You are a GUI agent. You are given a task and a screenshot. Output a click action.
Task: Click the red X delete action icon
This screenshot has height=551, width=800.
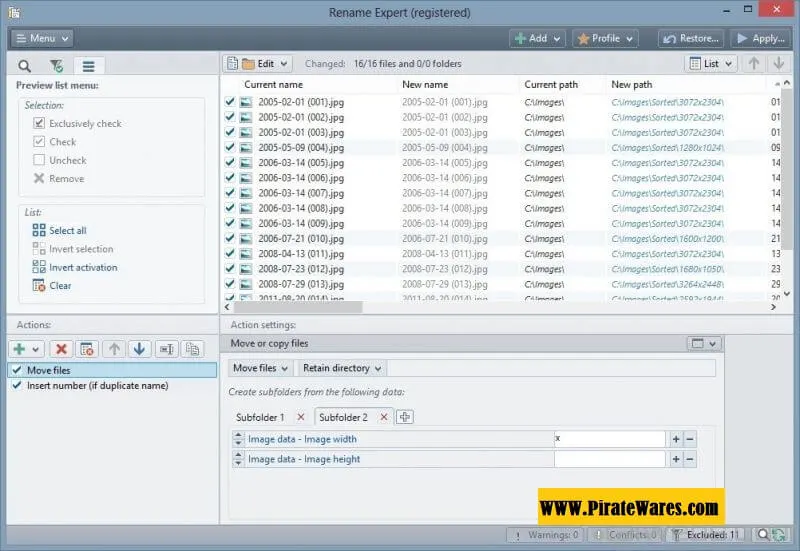tap(61, 349)
